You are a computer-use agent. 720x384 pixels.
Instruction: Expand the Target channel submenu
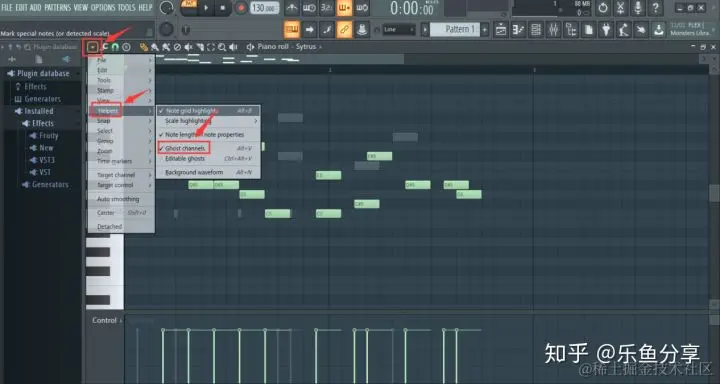122,175
